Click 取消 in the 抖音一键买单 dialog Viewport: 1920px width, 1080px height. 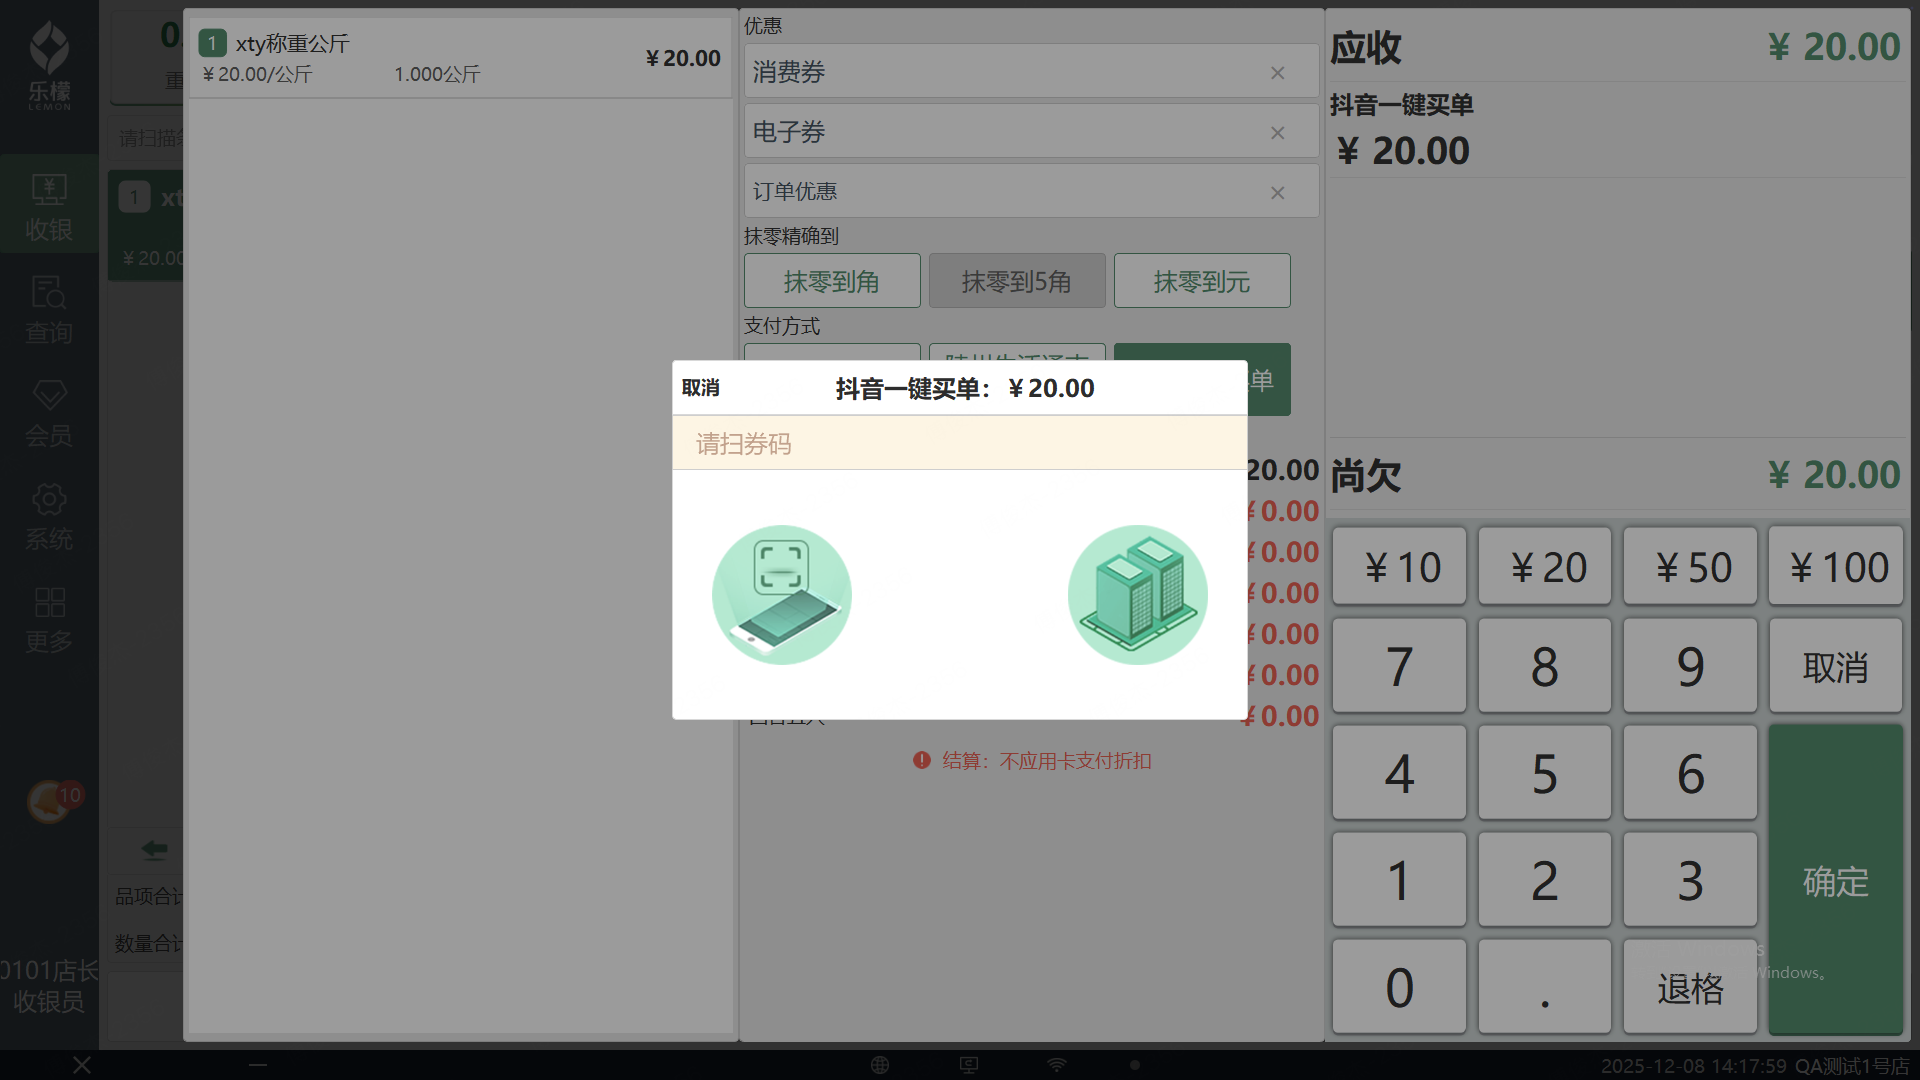click(x=700, y=388)
